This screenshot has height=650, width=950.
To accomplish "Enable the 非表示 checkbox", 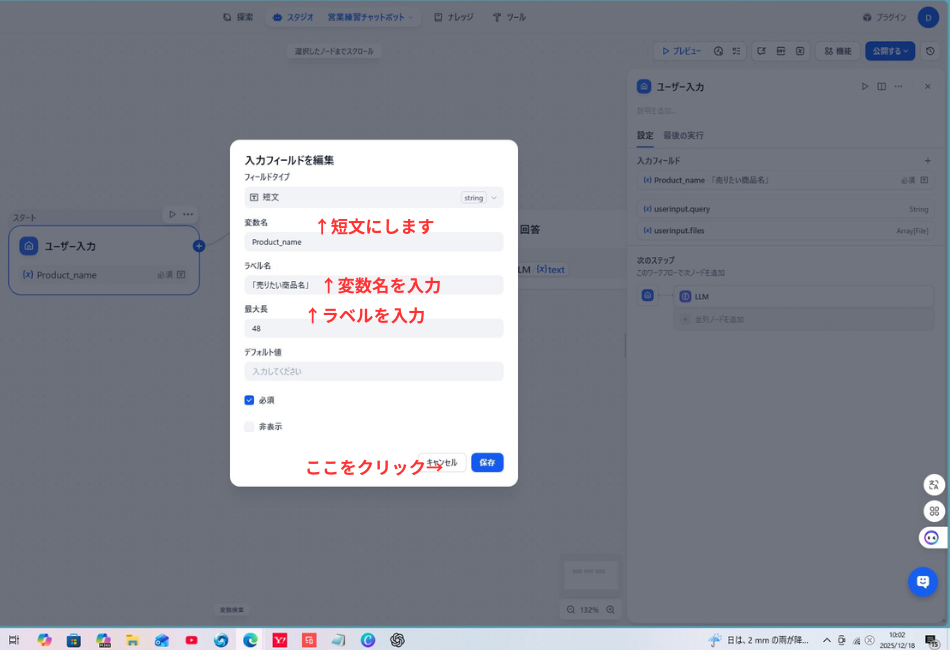I will [x=249, y=426].
